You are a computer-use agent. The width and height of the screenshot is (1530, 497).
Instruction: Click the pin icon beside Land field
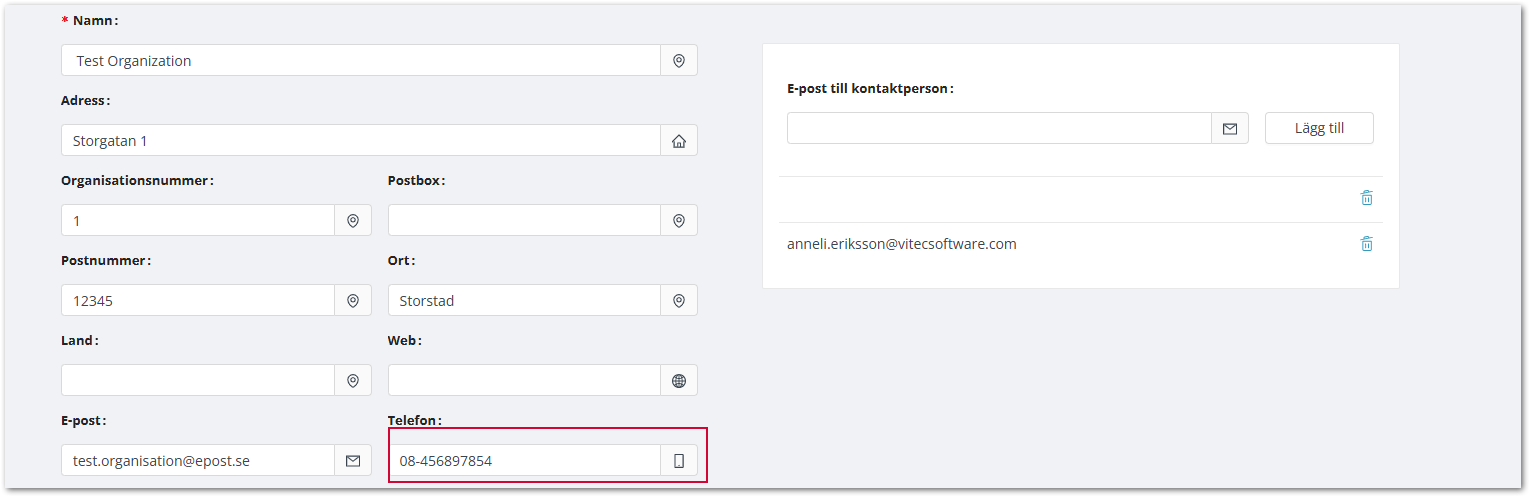[353, 380]
